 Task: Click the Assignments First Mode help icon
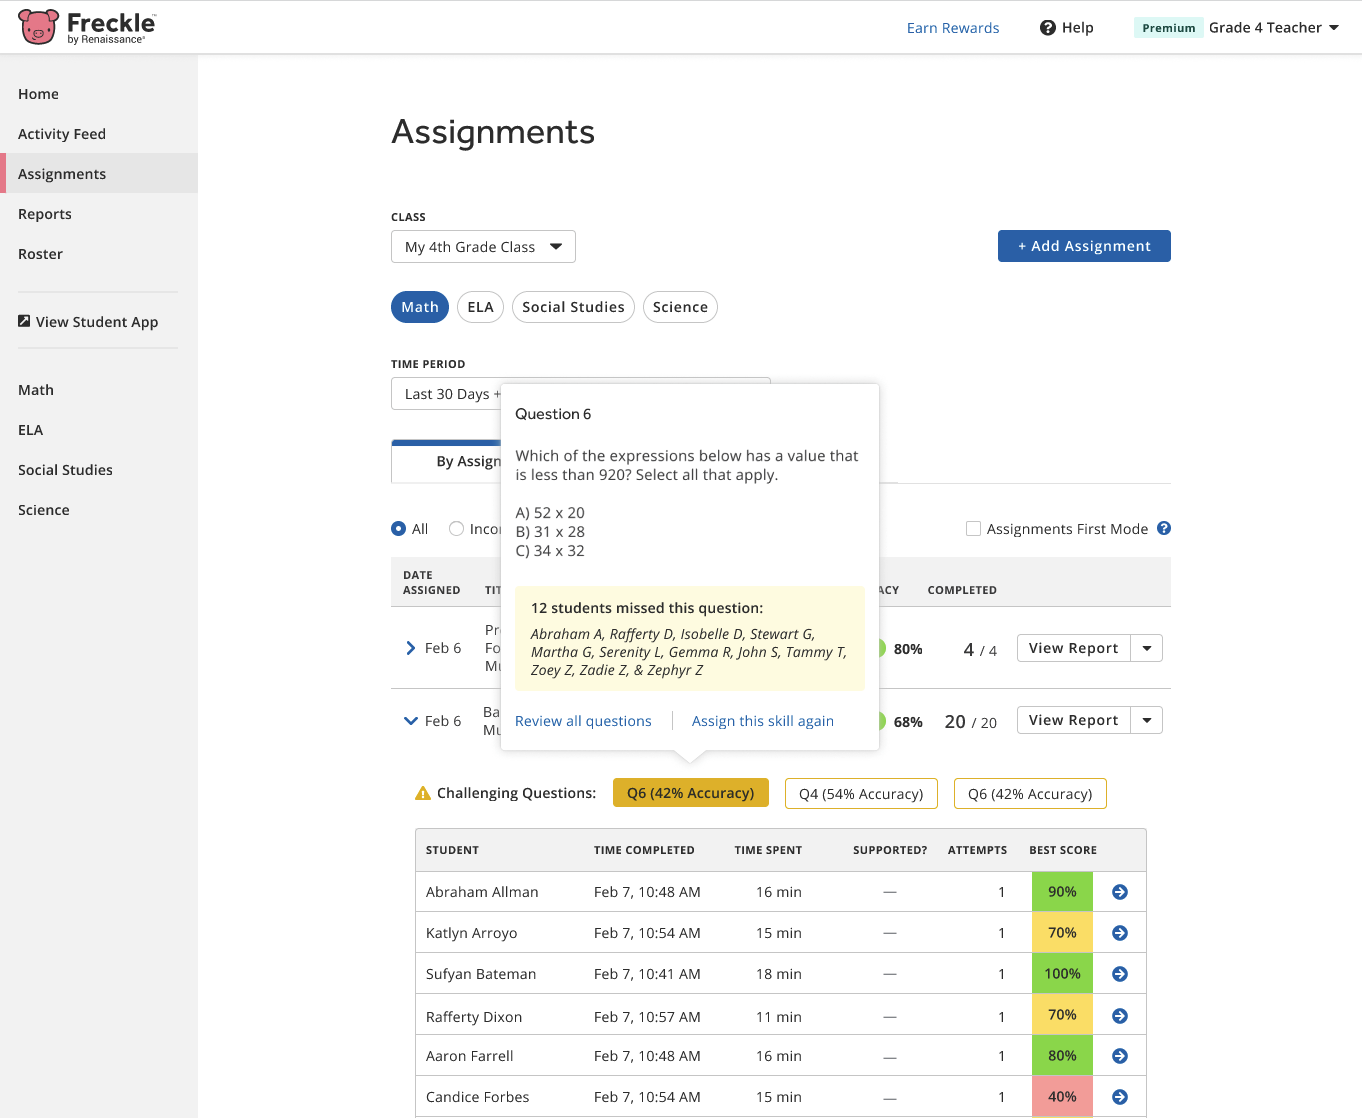pos(1163,528)
